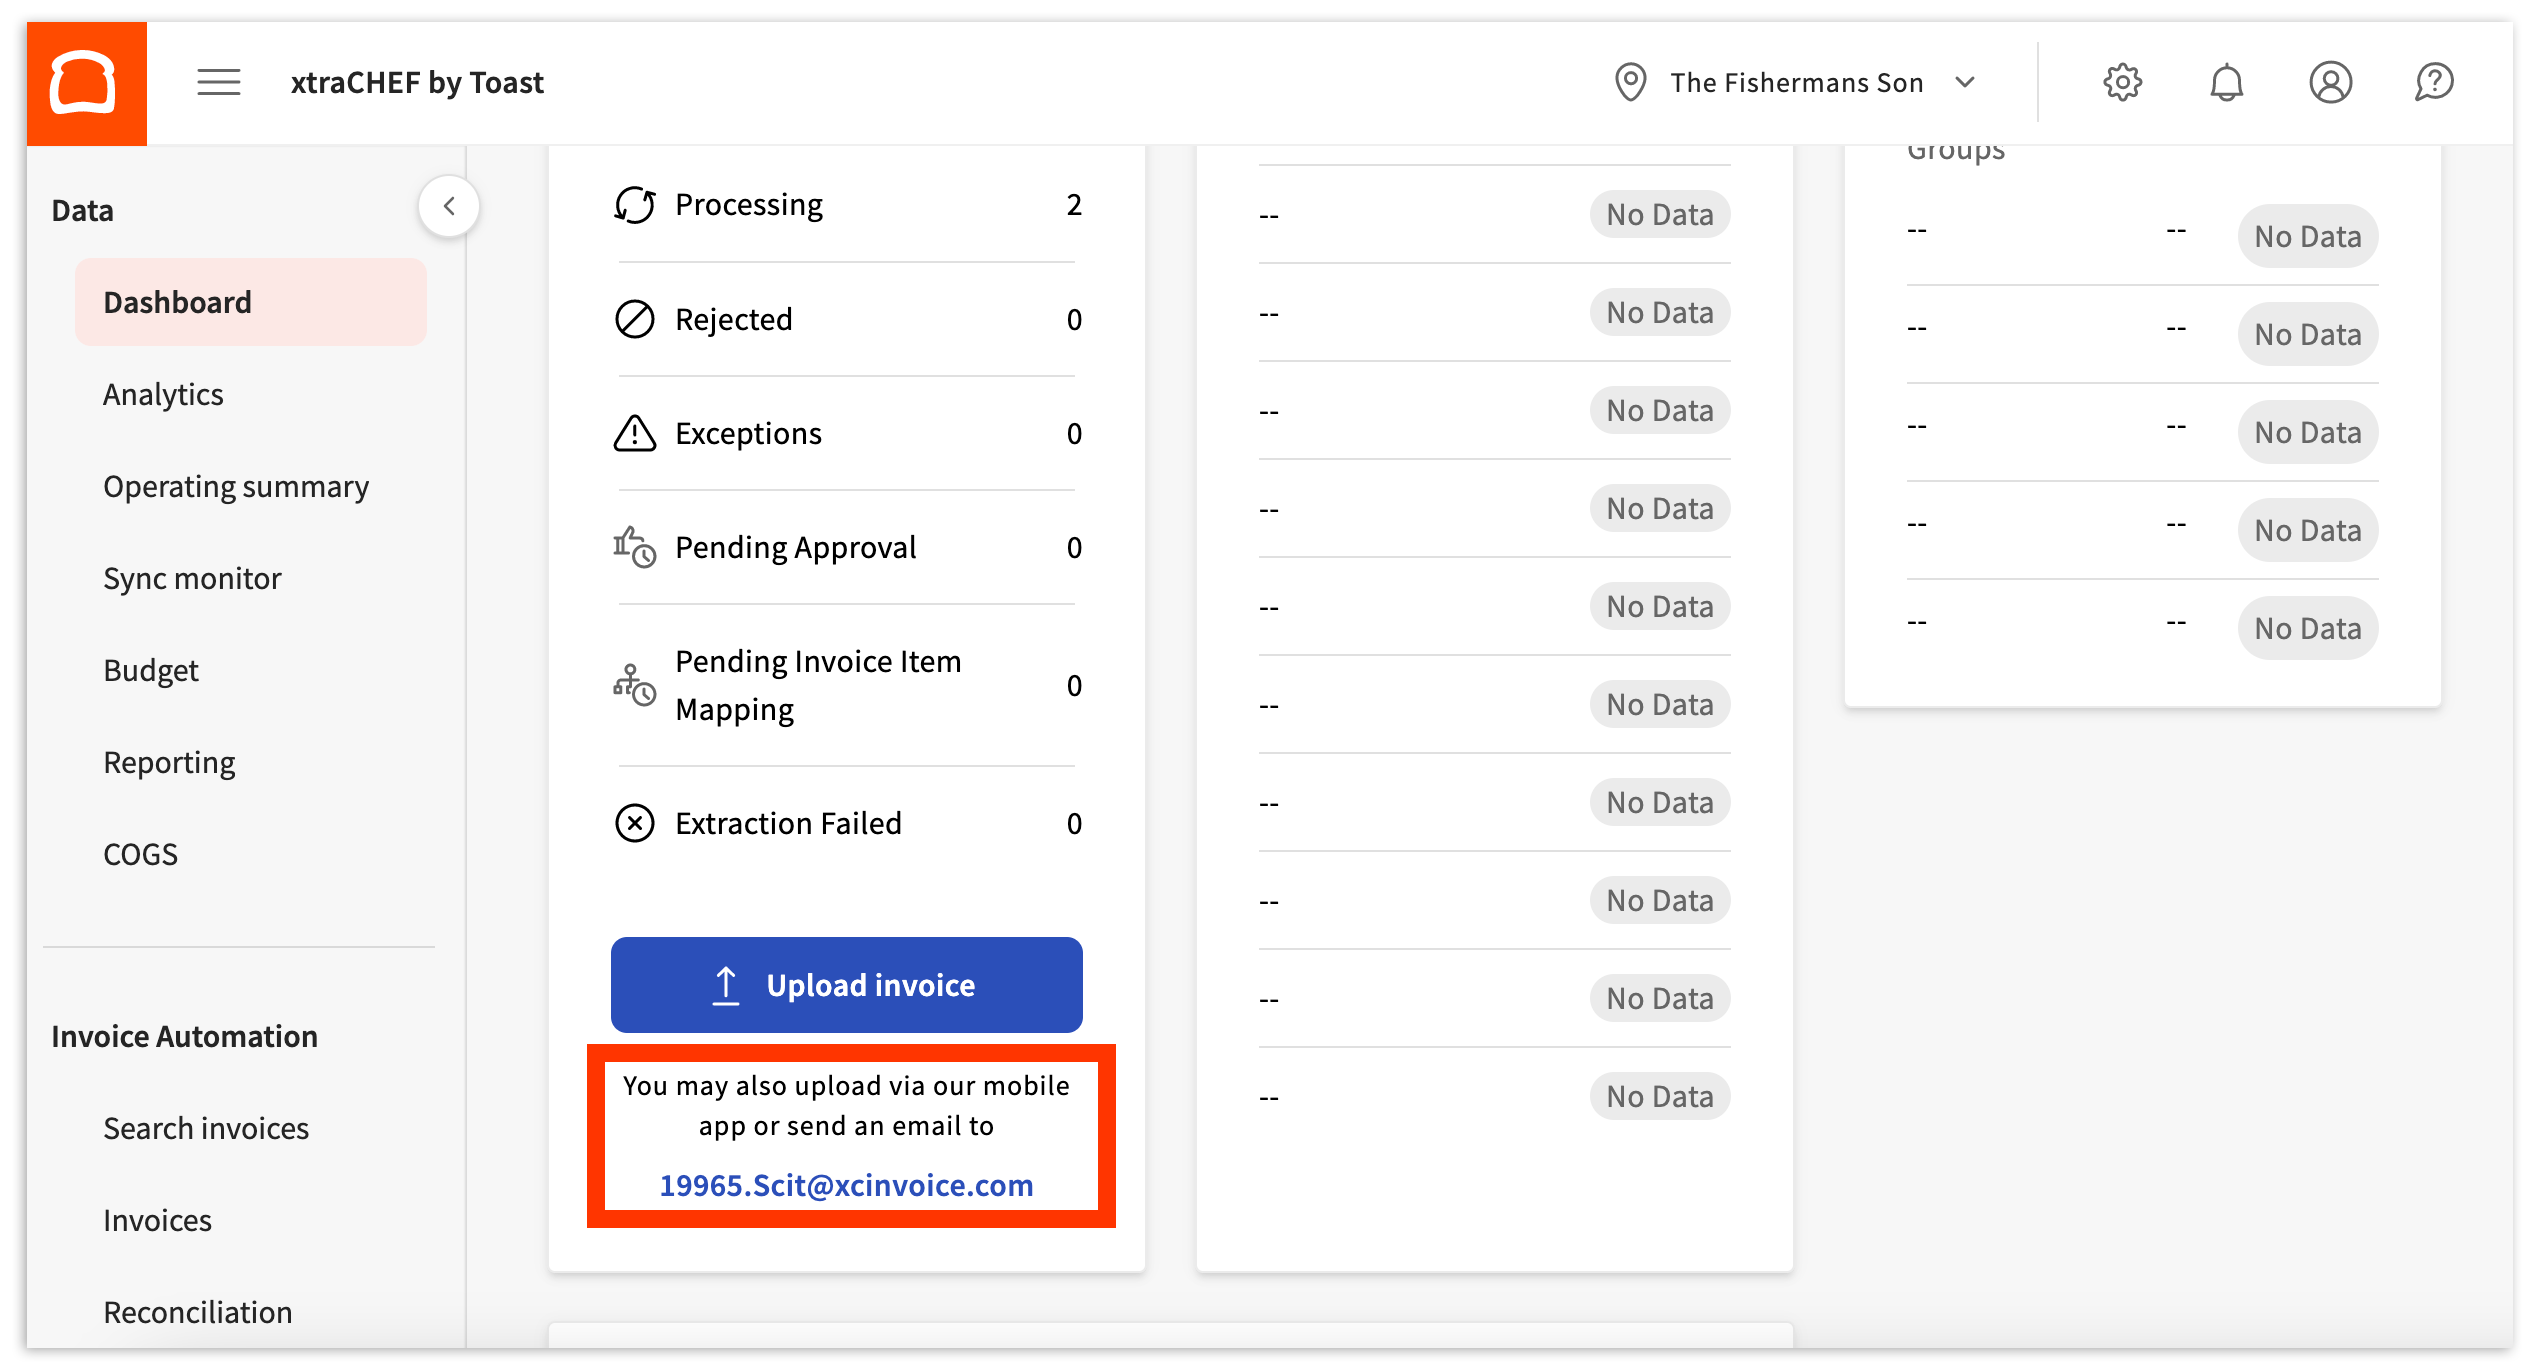
Task: Expand The Fishermans Son location dropdown
Action: (x=1965, y=82)
